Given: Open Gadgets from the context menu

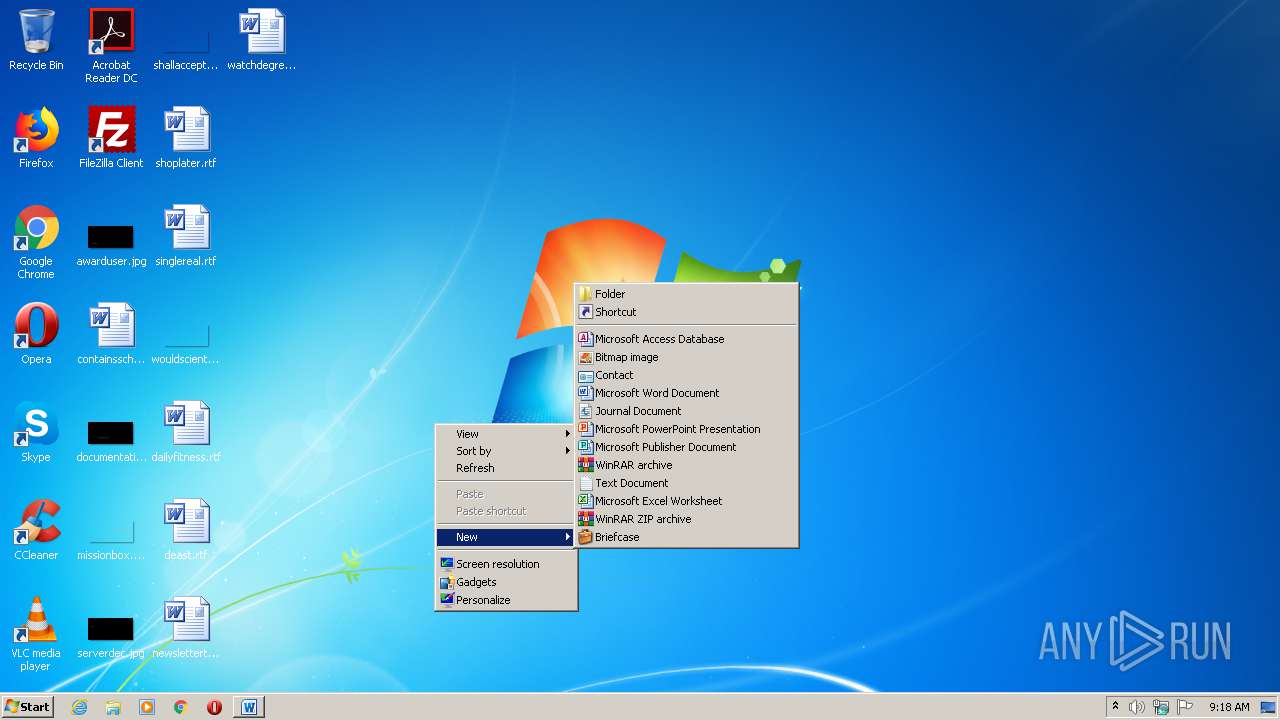Looking at the screenshot, I should point(506,582).
